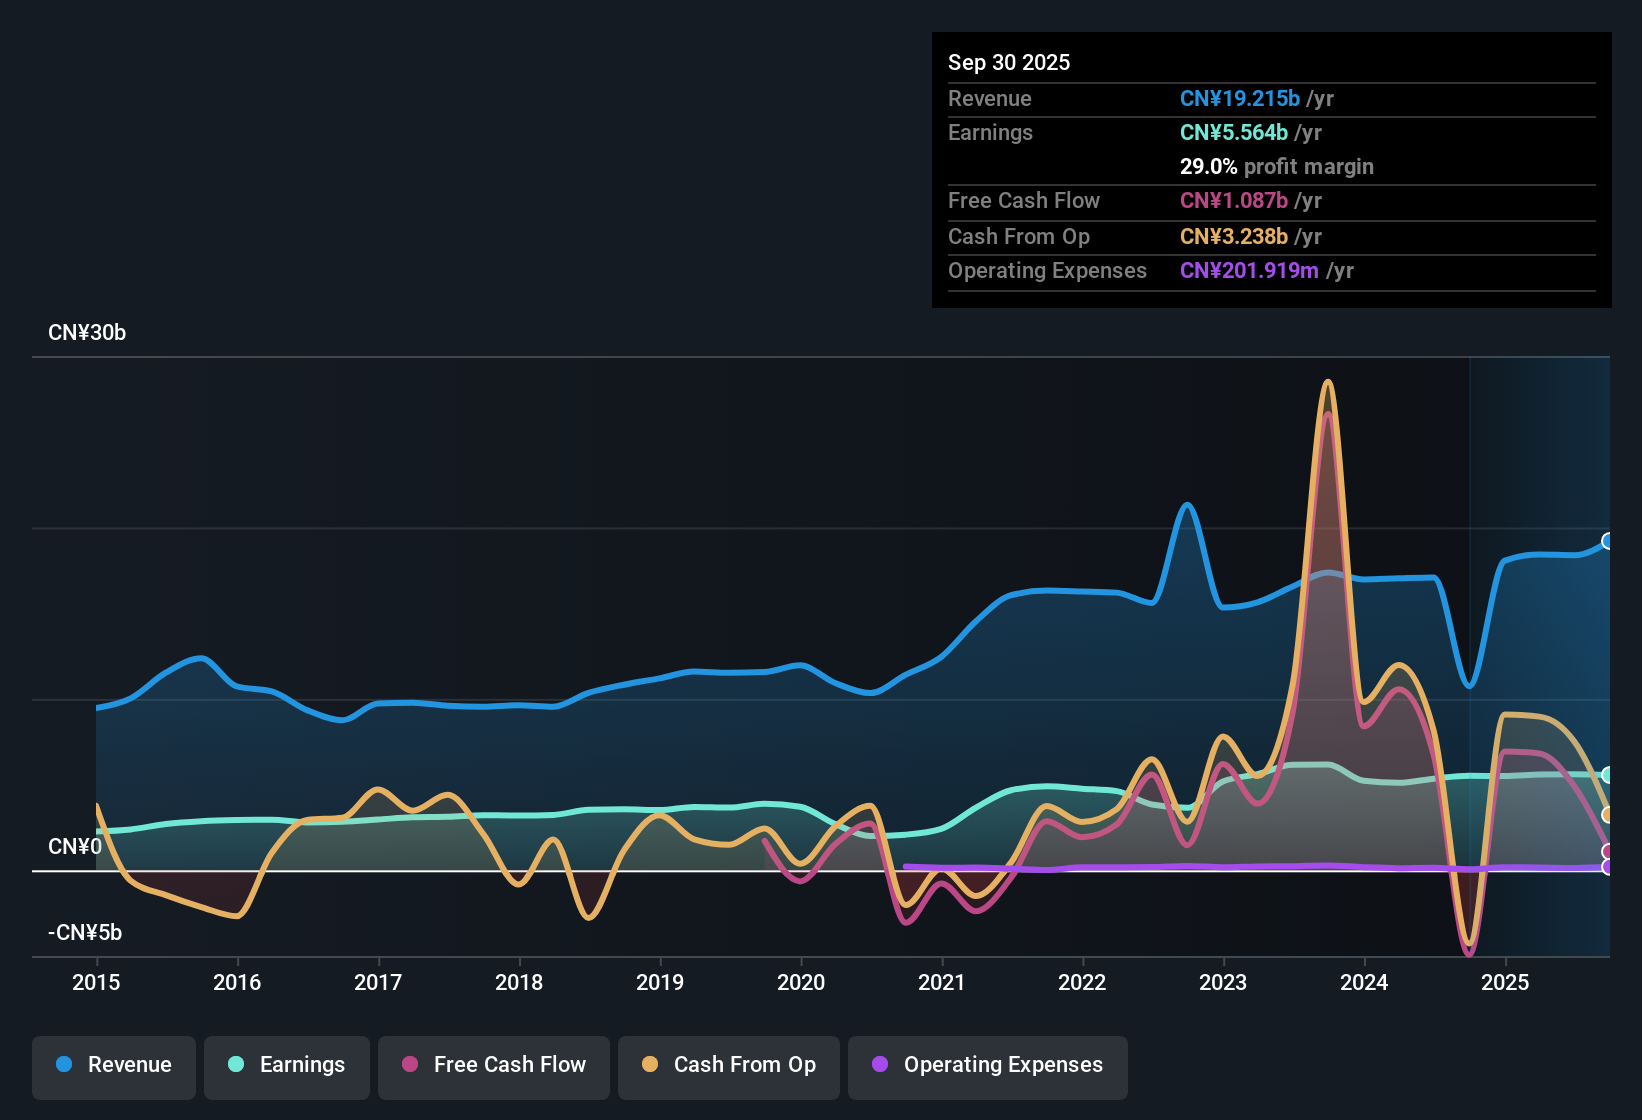Click the 29.0% profit margin text
Viewport: 1642px width, 1120px height.
pyautogui.click(x=1277, y=166)
